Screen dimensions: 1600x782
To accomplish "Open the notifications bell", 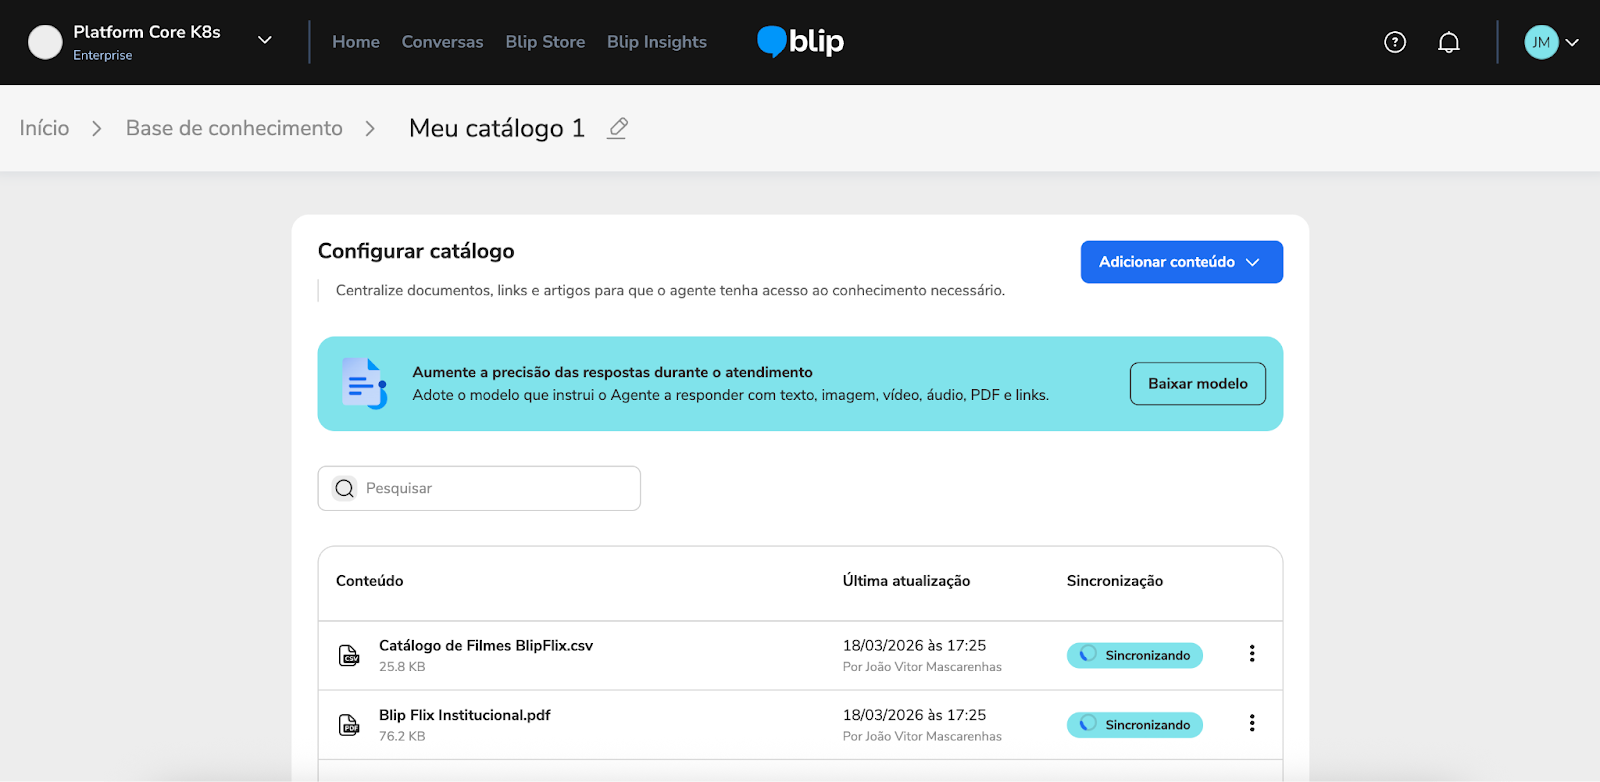I will pos(1449,42).
